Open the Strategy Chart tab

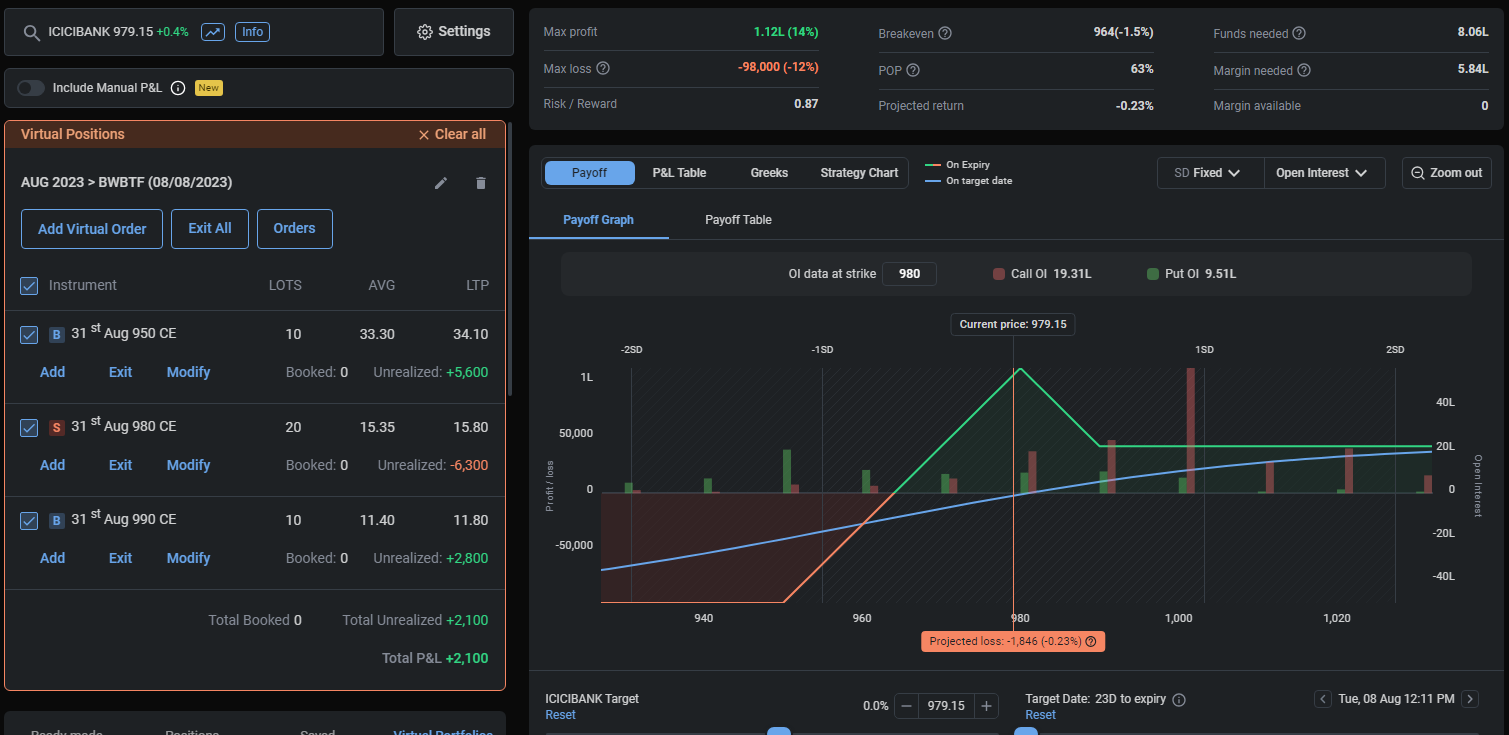coord(859,173)
